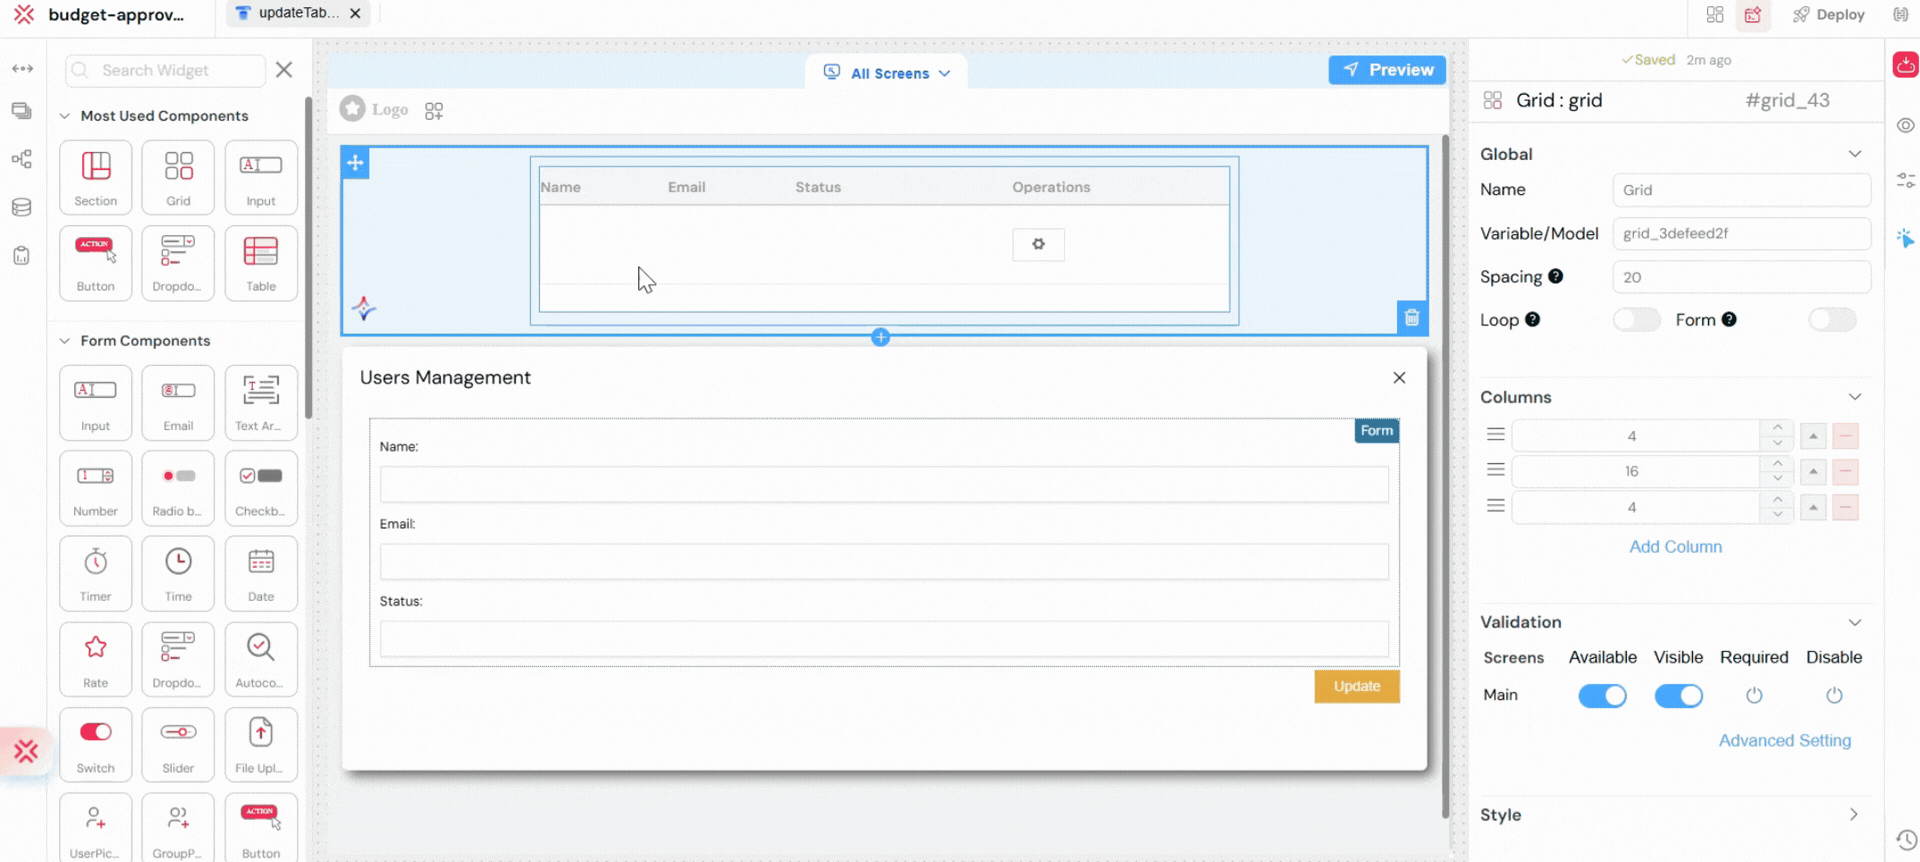Collapse the Most Used Components section
Viewport: 1920px width, 862px height.
[65, 116]
